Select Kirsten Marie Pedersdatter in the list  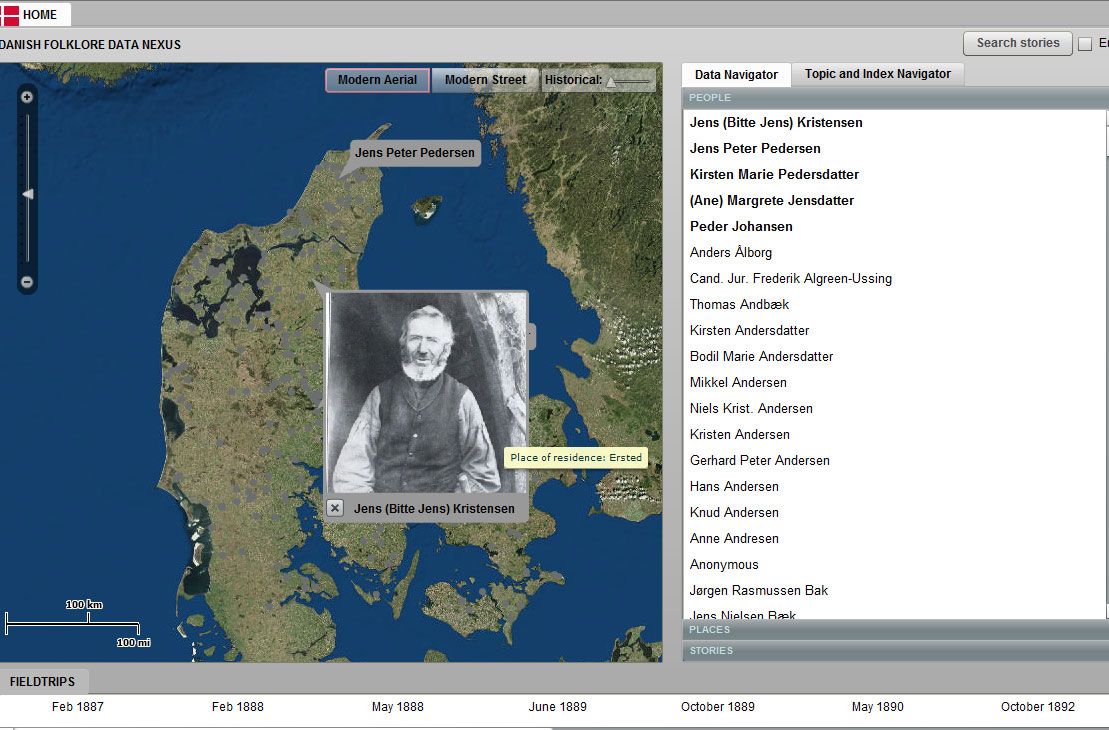[774, 174]
